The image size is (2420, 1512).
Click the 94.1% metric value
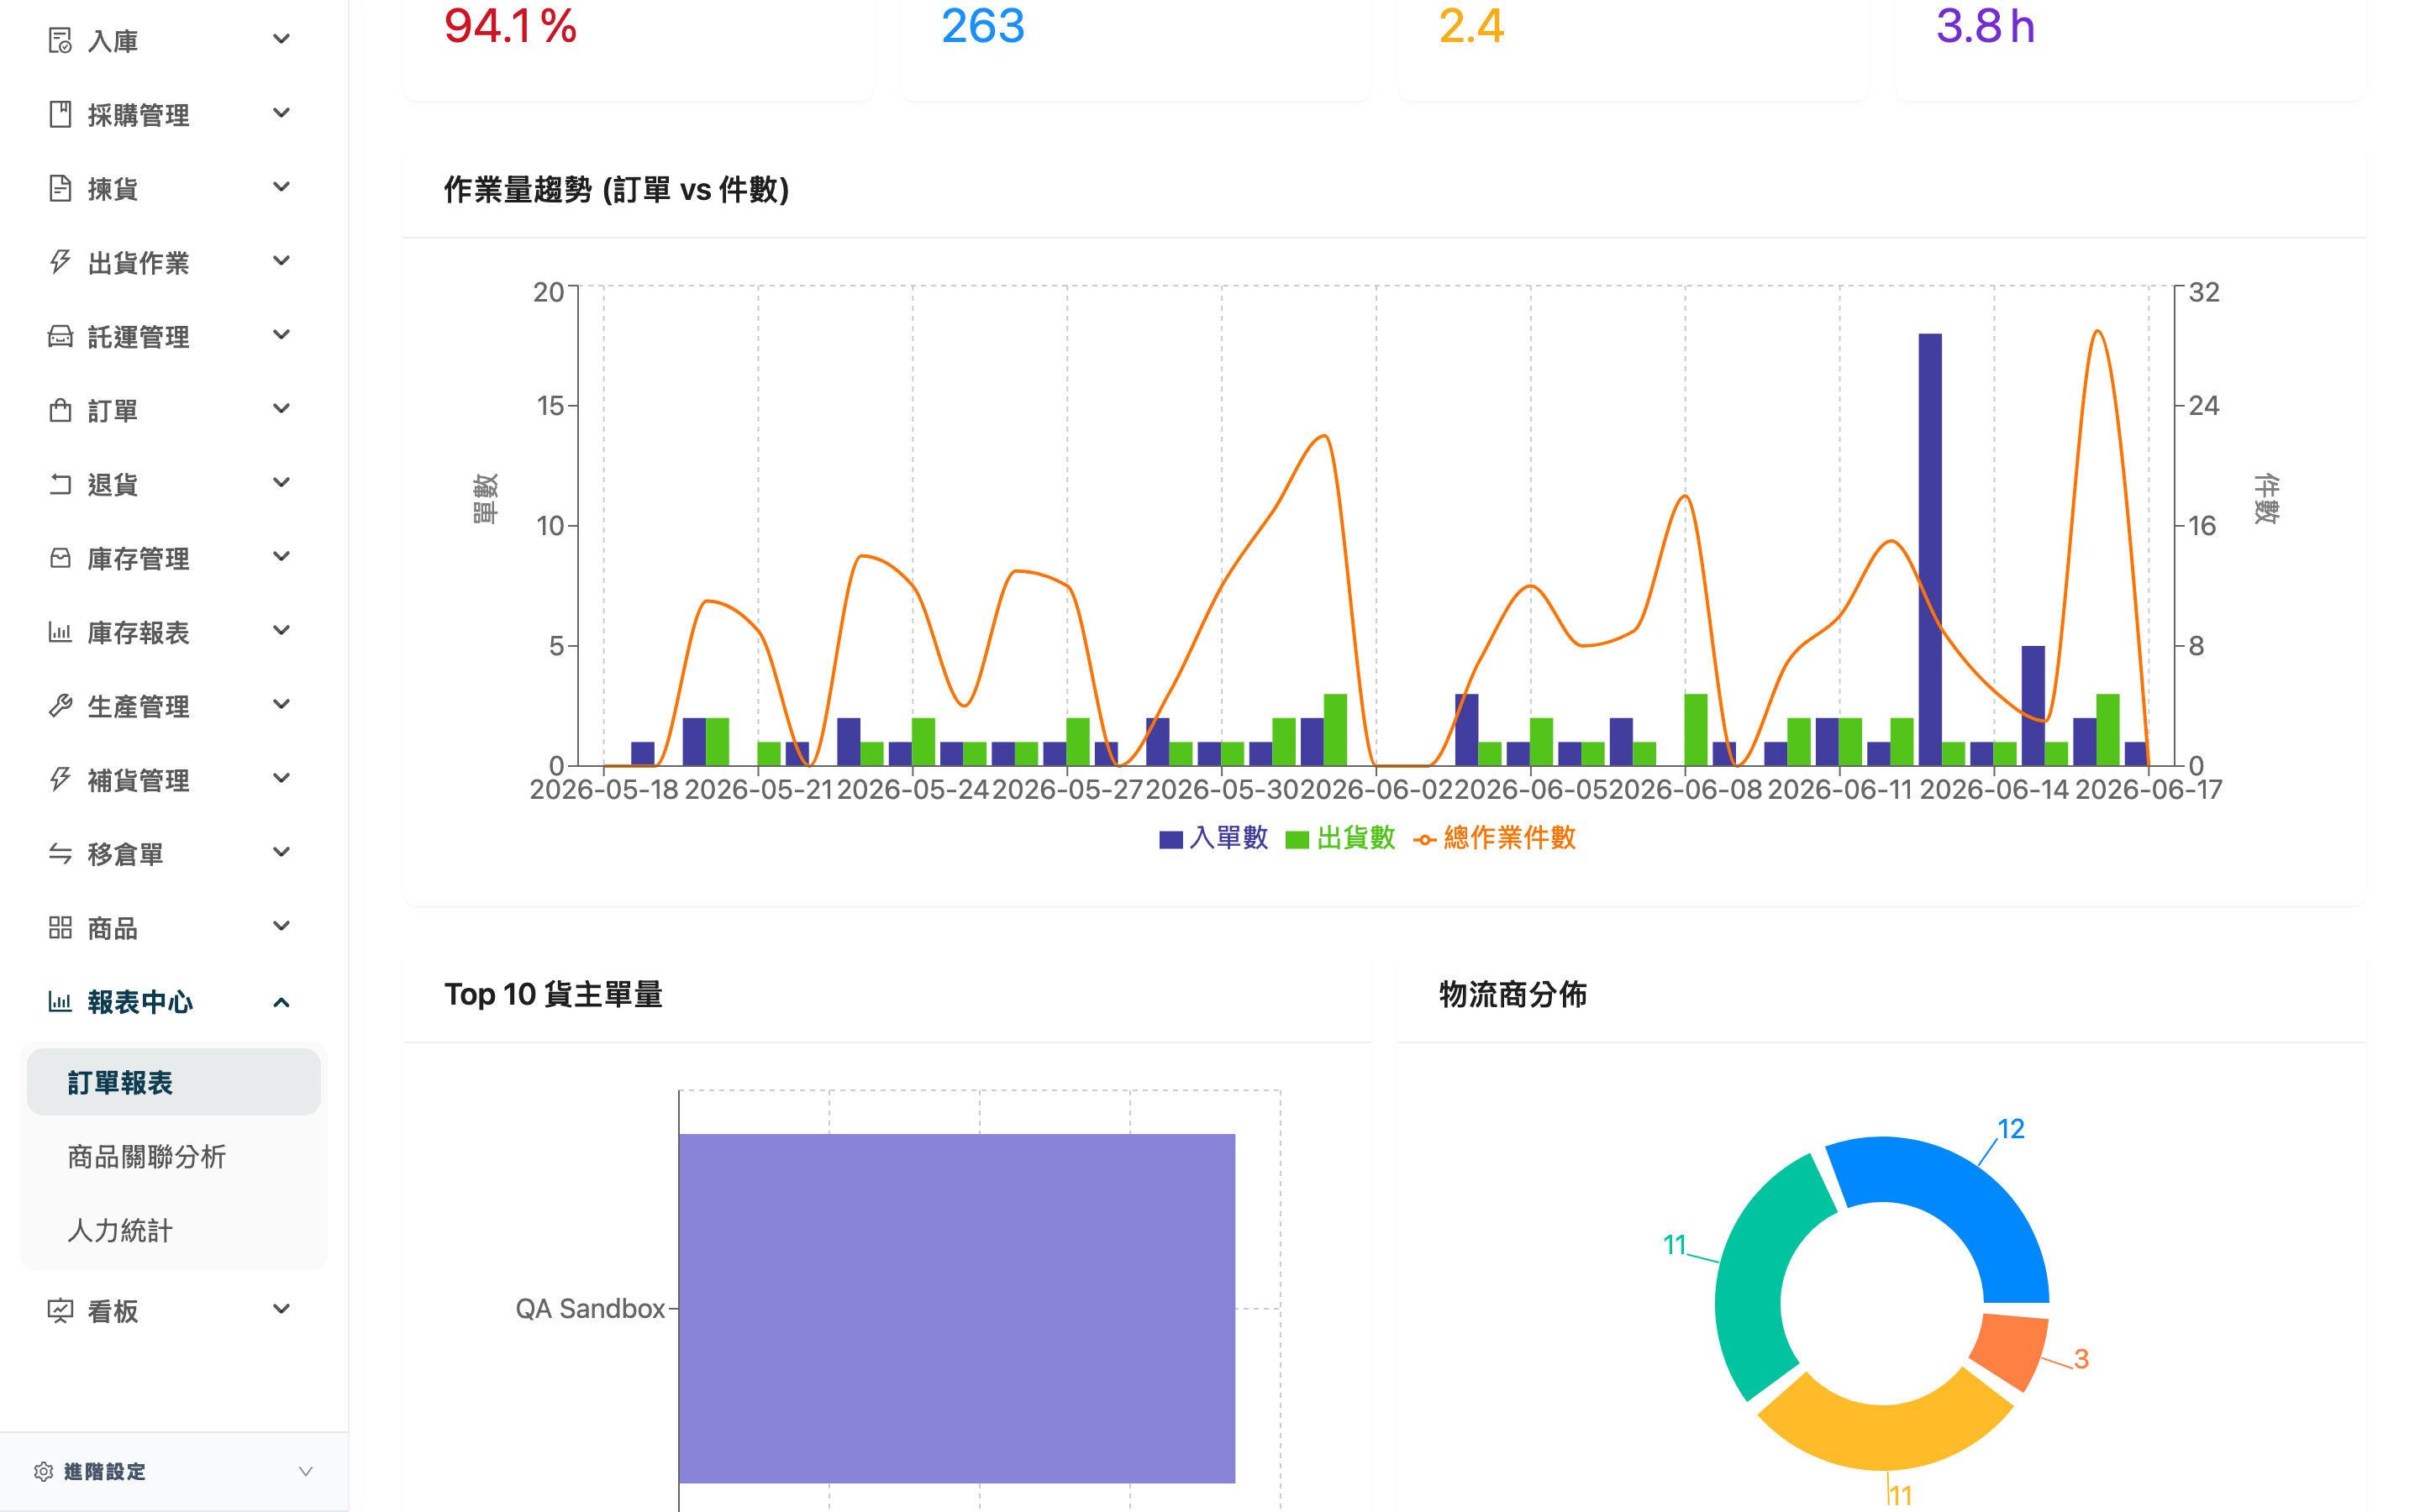[x=510, y=26]
